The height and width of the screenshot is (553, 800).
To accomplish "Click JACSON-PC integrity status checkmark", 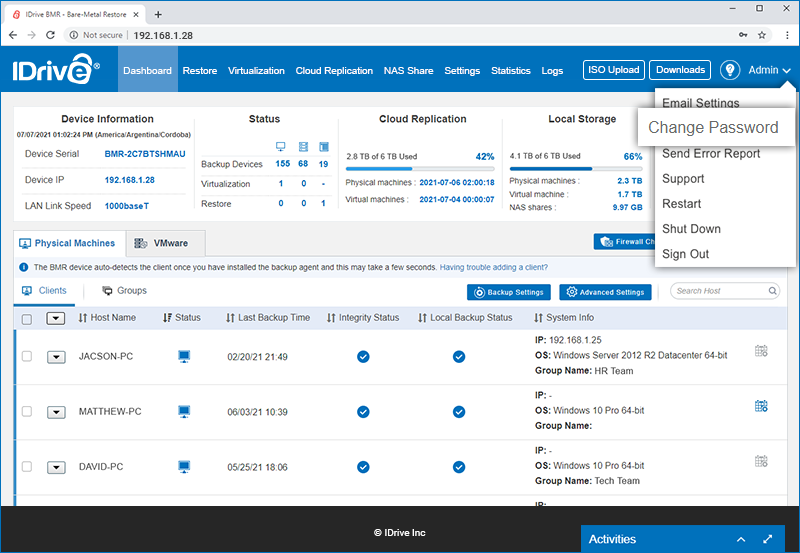I will [363, 357].
